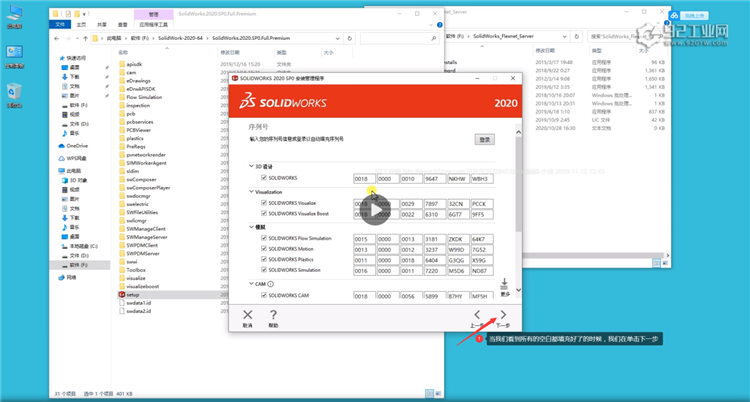The height and width of the screenshot is (402, 750).
Task: Uncheck SOLIDWORKS Visualize checkbox
Action: coord(264,202)
